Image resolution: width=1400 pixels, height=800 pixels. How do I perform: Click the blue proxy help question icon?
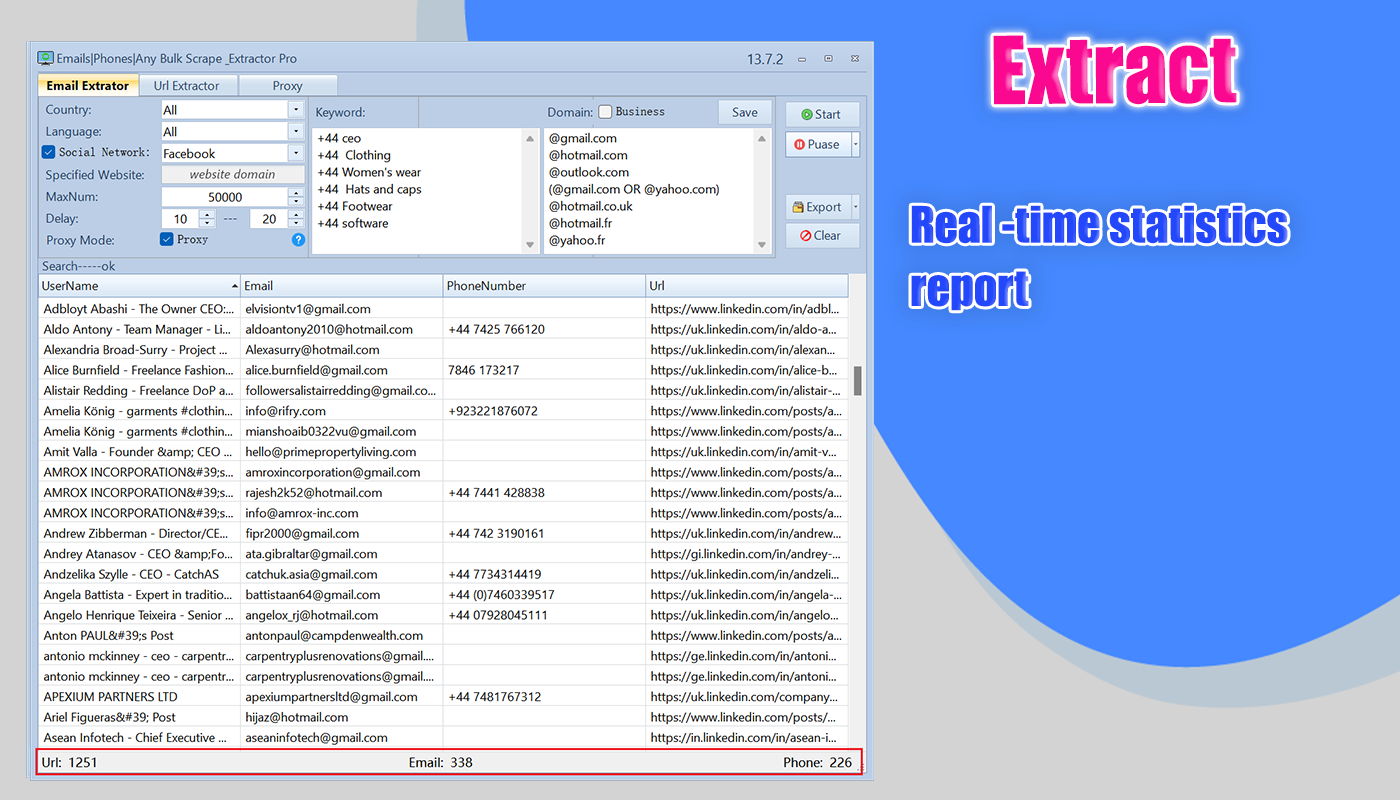(x=298, y=240)
